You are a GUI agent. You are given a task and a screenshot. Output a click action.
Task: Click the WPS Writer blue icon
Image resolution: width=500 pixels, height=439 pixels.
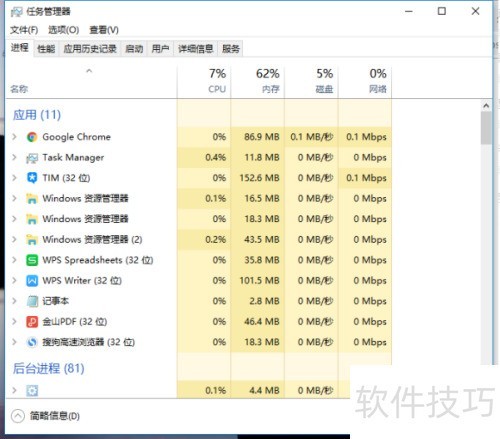coord(32,281)
